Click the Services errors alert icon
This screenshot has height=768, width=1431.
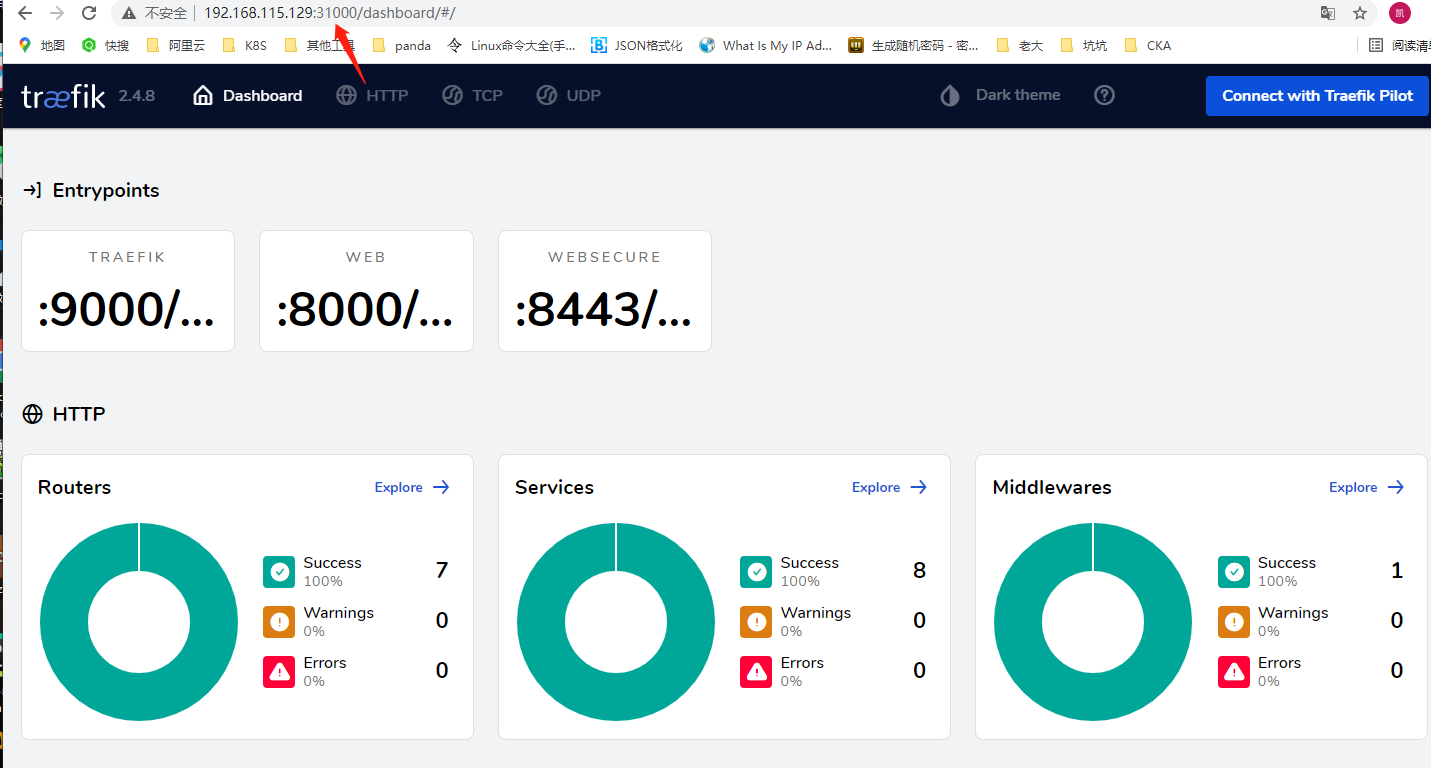click(755, 671)
